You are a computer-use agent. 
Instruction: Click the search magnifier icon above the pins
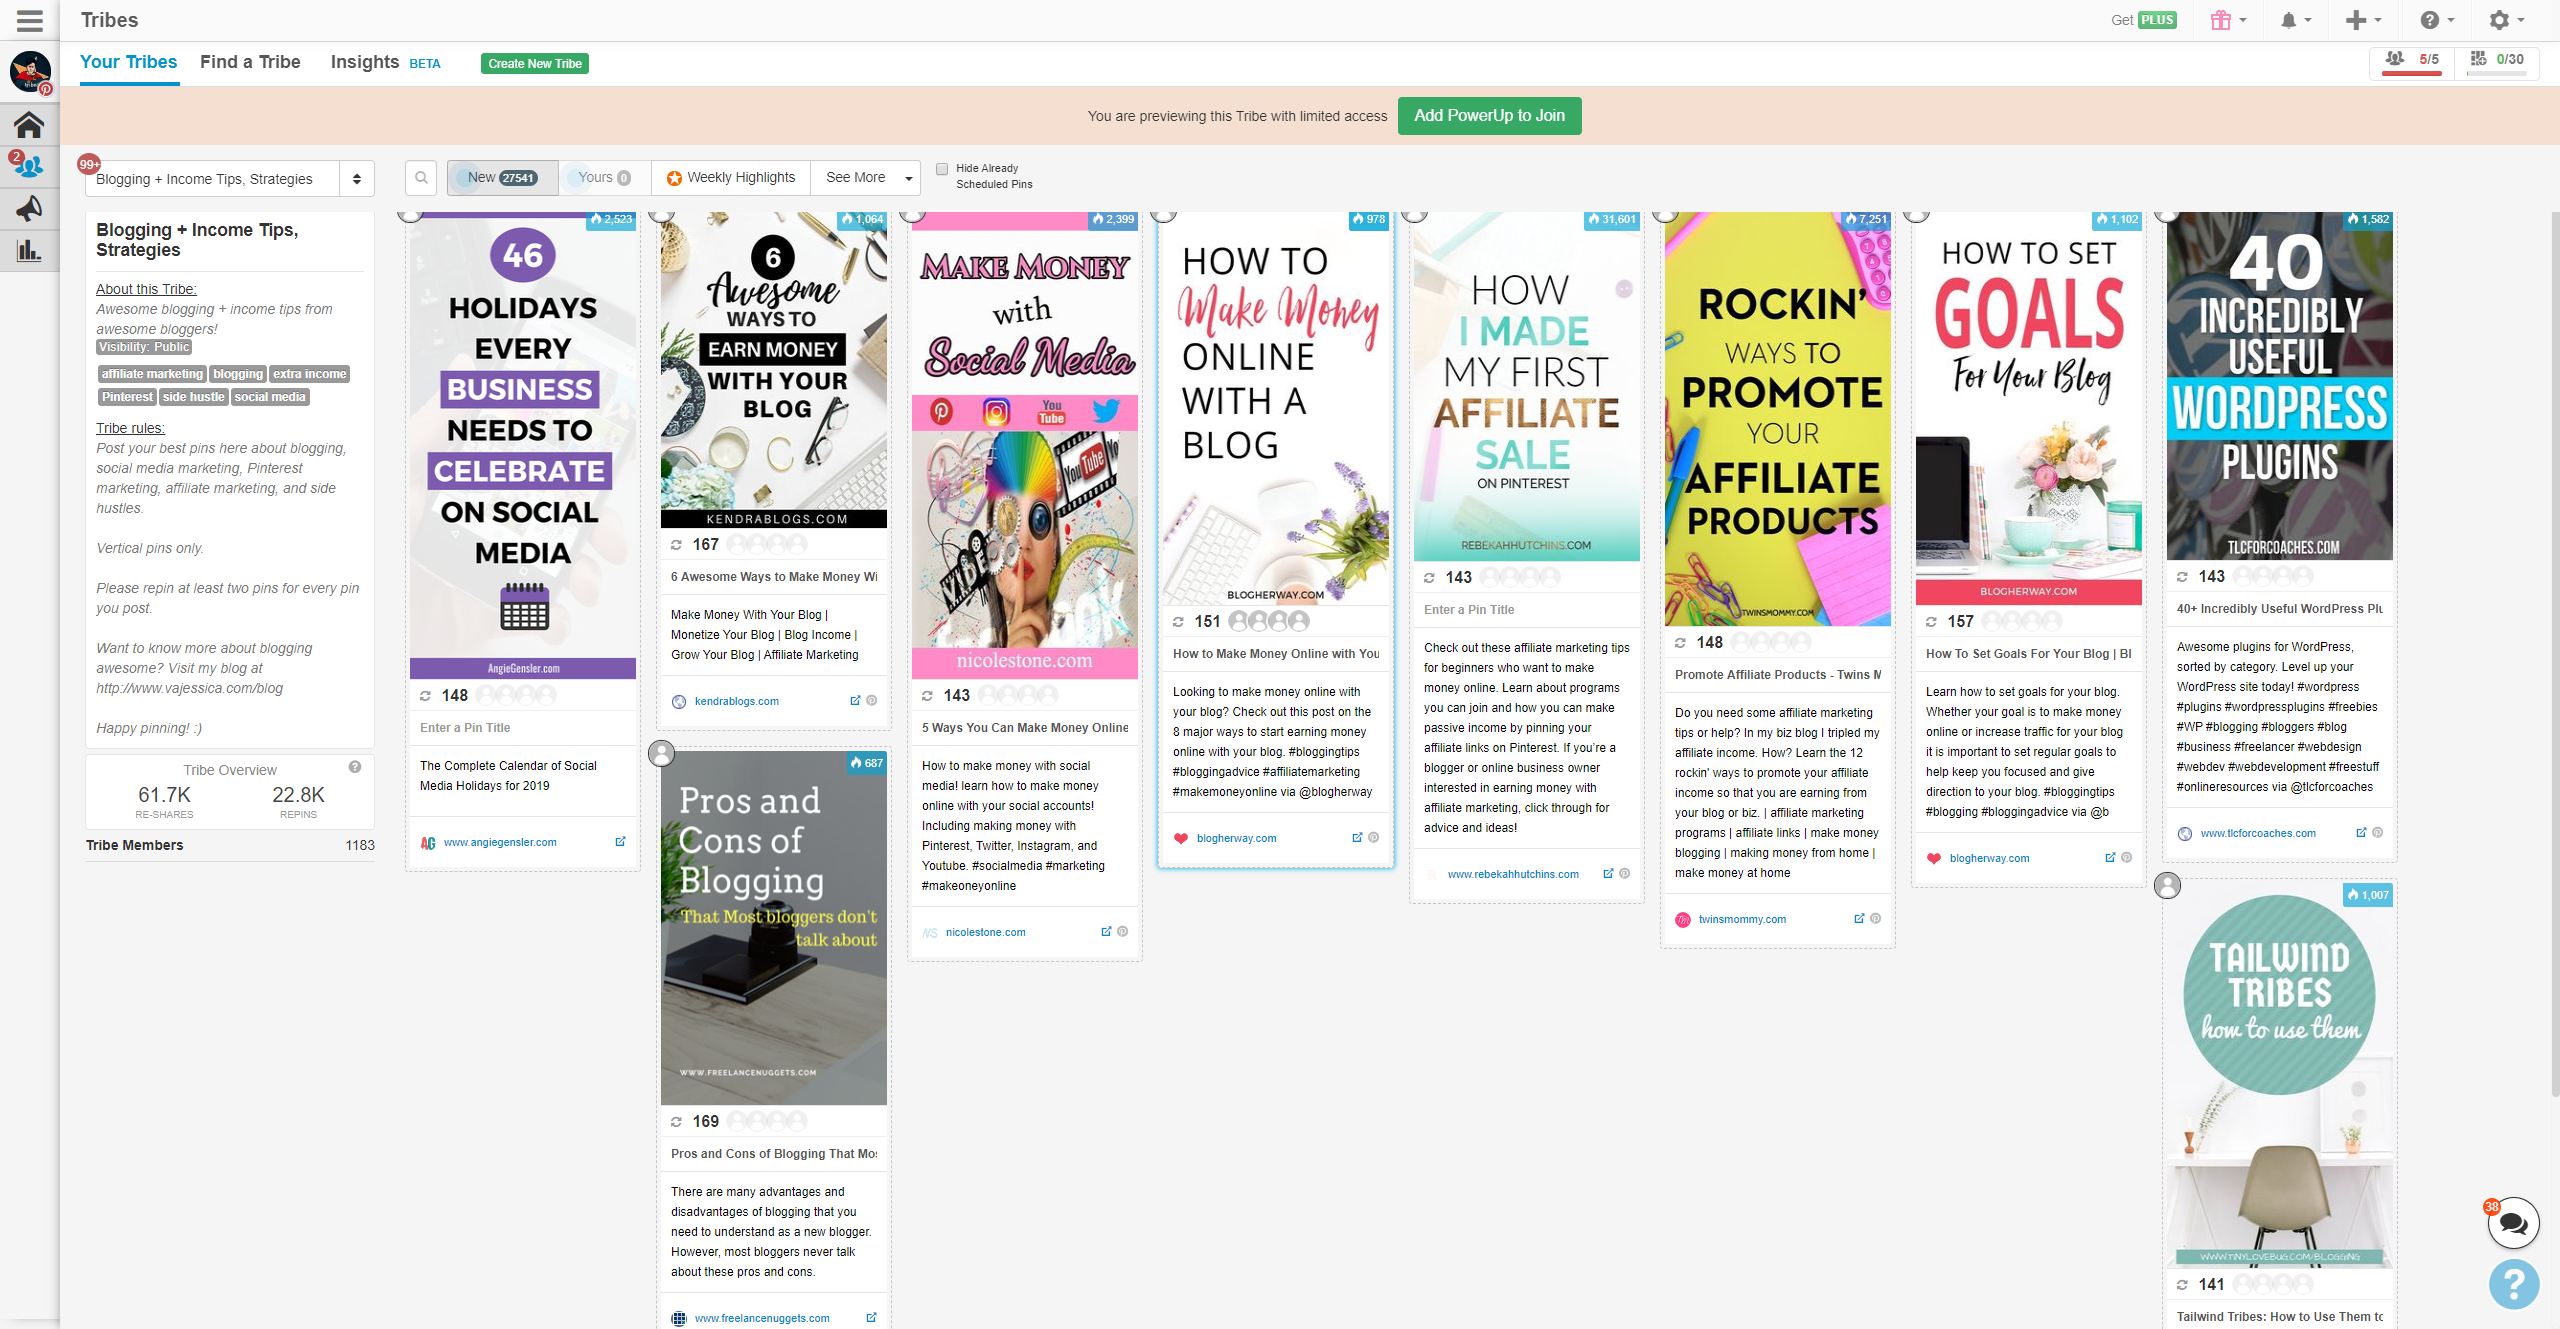click(421, 178)
